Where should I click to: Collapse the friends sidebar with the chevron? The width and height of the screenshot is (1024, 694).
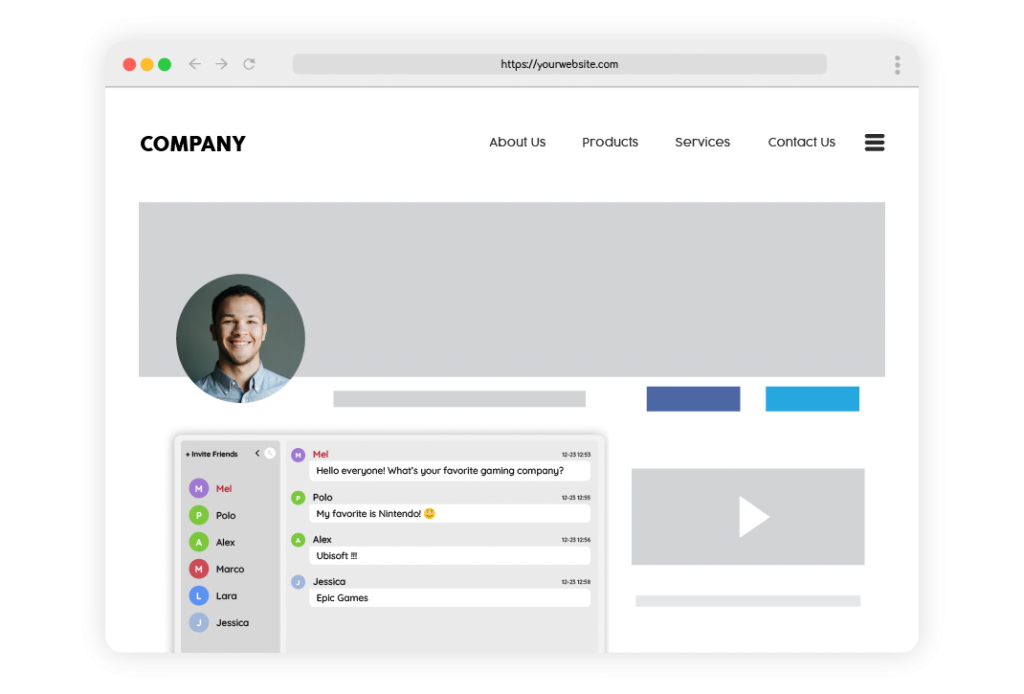point(257,454)
